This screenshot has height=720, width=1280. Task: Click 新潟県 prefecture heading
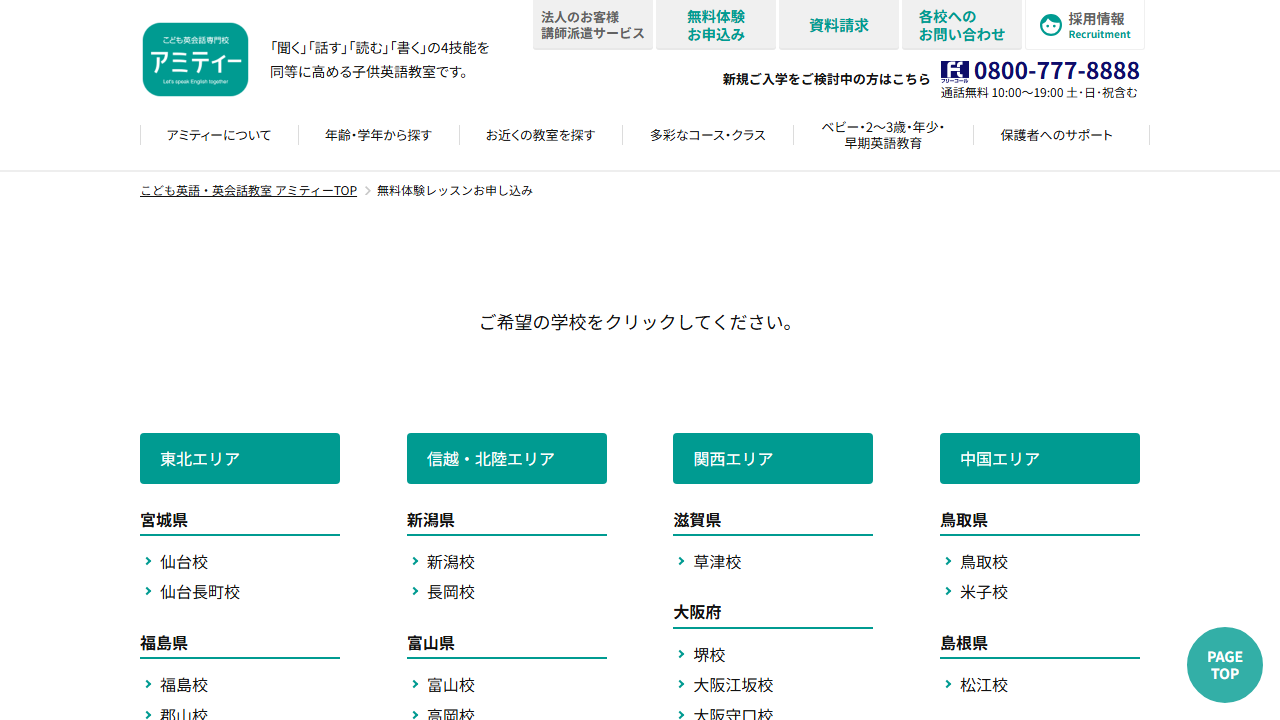tap(431, 520)
